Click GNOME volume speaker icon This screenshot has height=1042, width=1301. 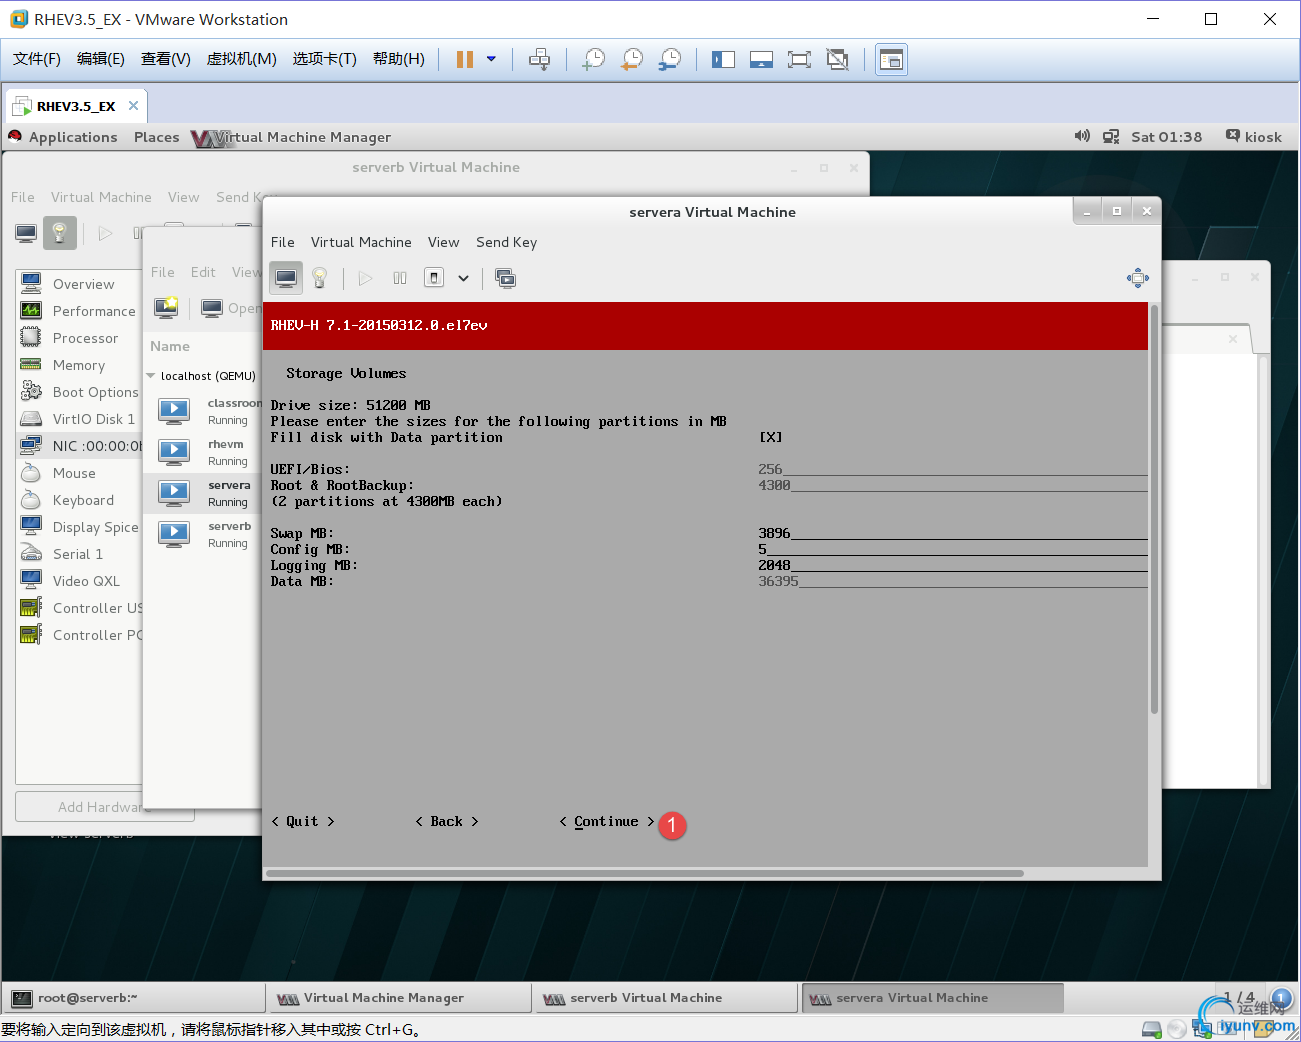pyautogui.click(x=1082, y=136)
